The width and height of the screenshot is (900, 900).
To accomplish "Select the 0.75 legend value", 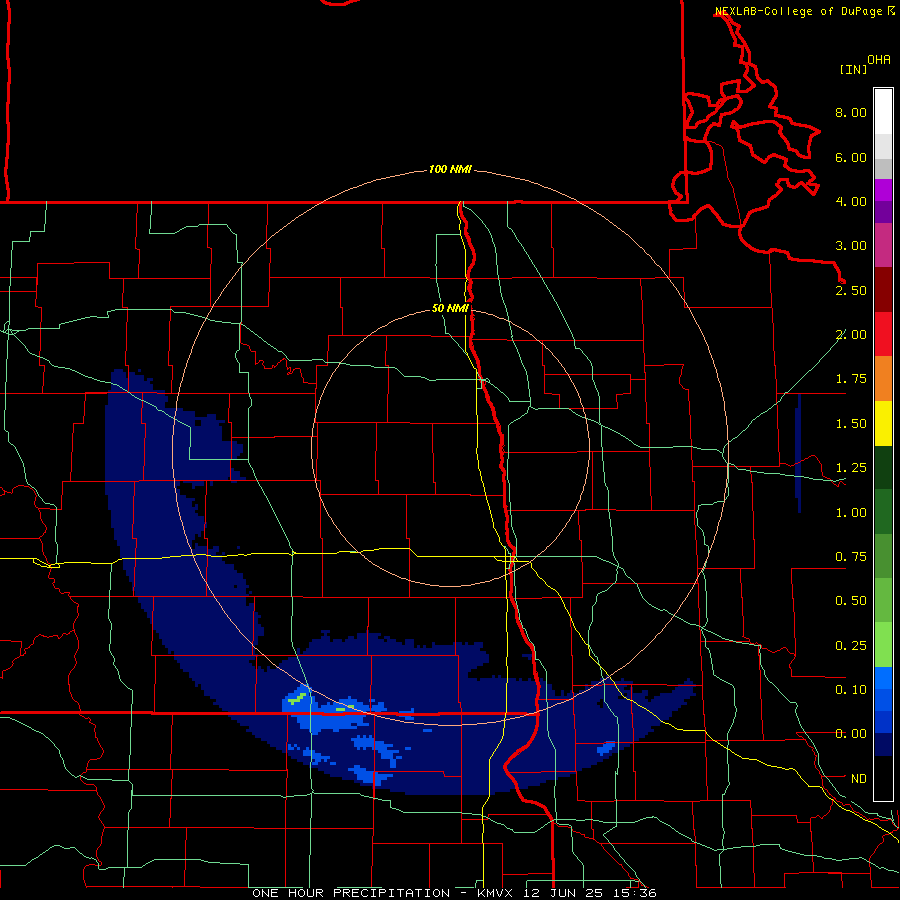I will point(850,557).
